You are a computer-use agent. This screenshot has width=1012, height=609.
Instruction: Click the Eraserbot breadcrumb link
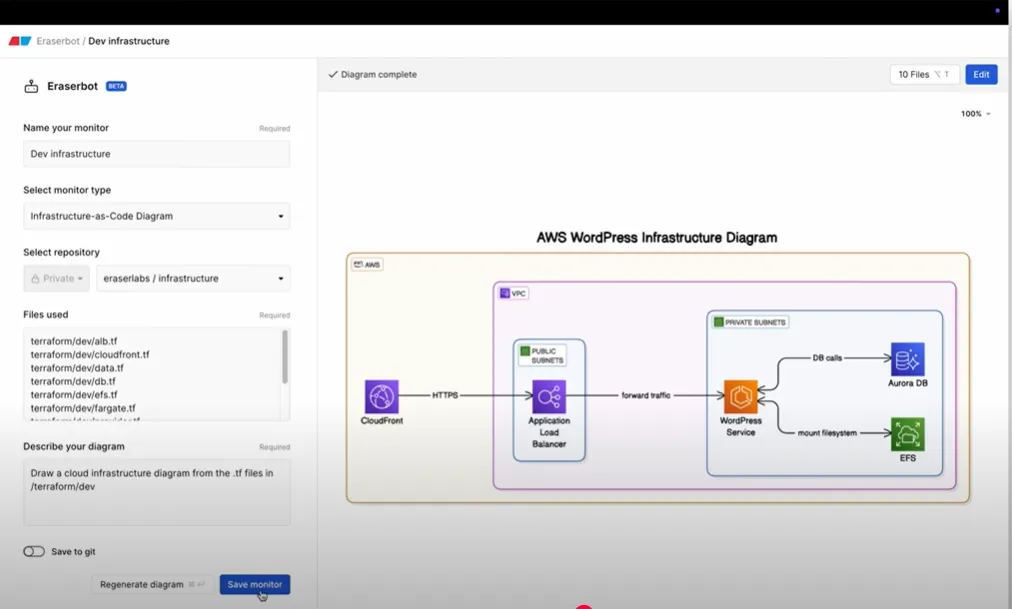pyautogui.click(x=58, y=41)
